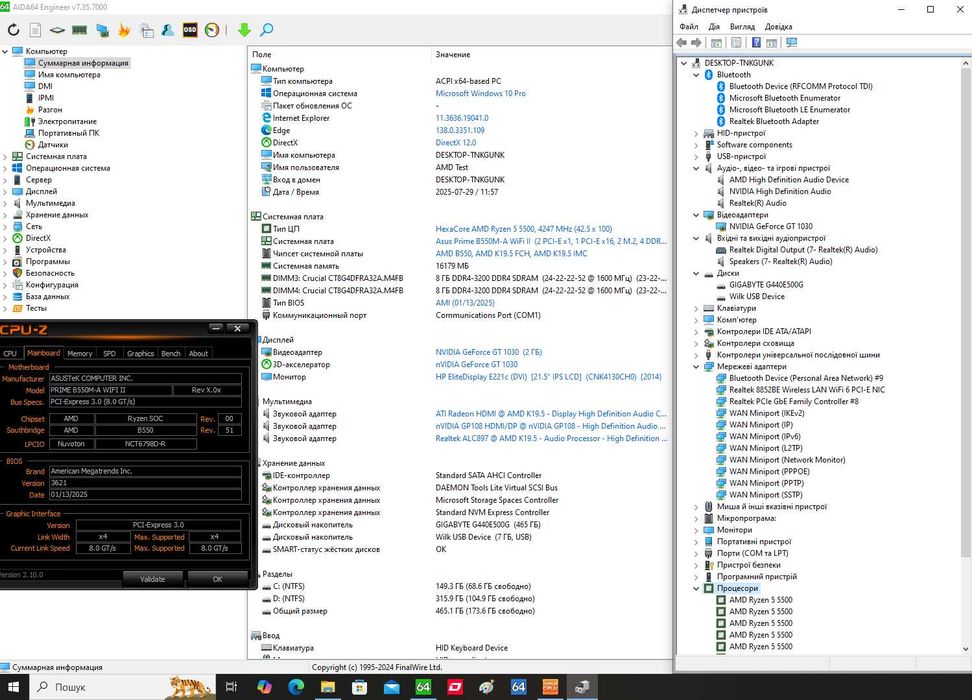The image size is (972, 700).
Task: Open the AIDA64 Report page icon
Action: [35, 30]
